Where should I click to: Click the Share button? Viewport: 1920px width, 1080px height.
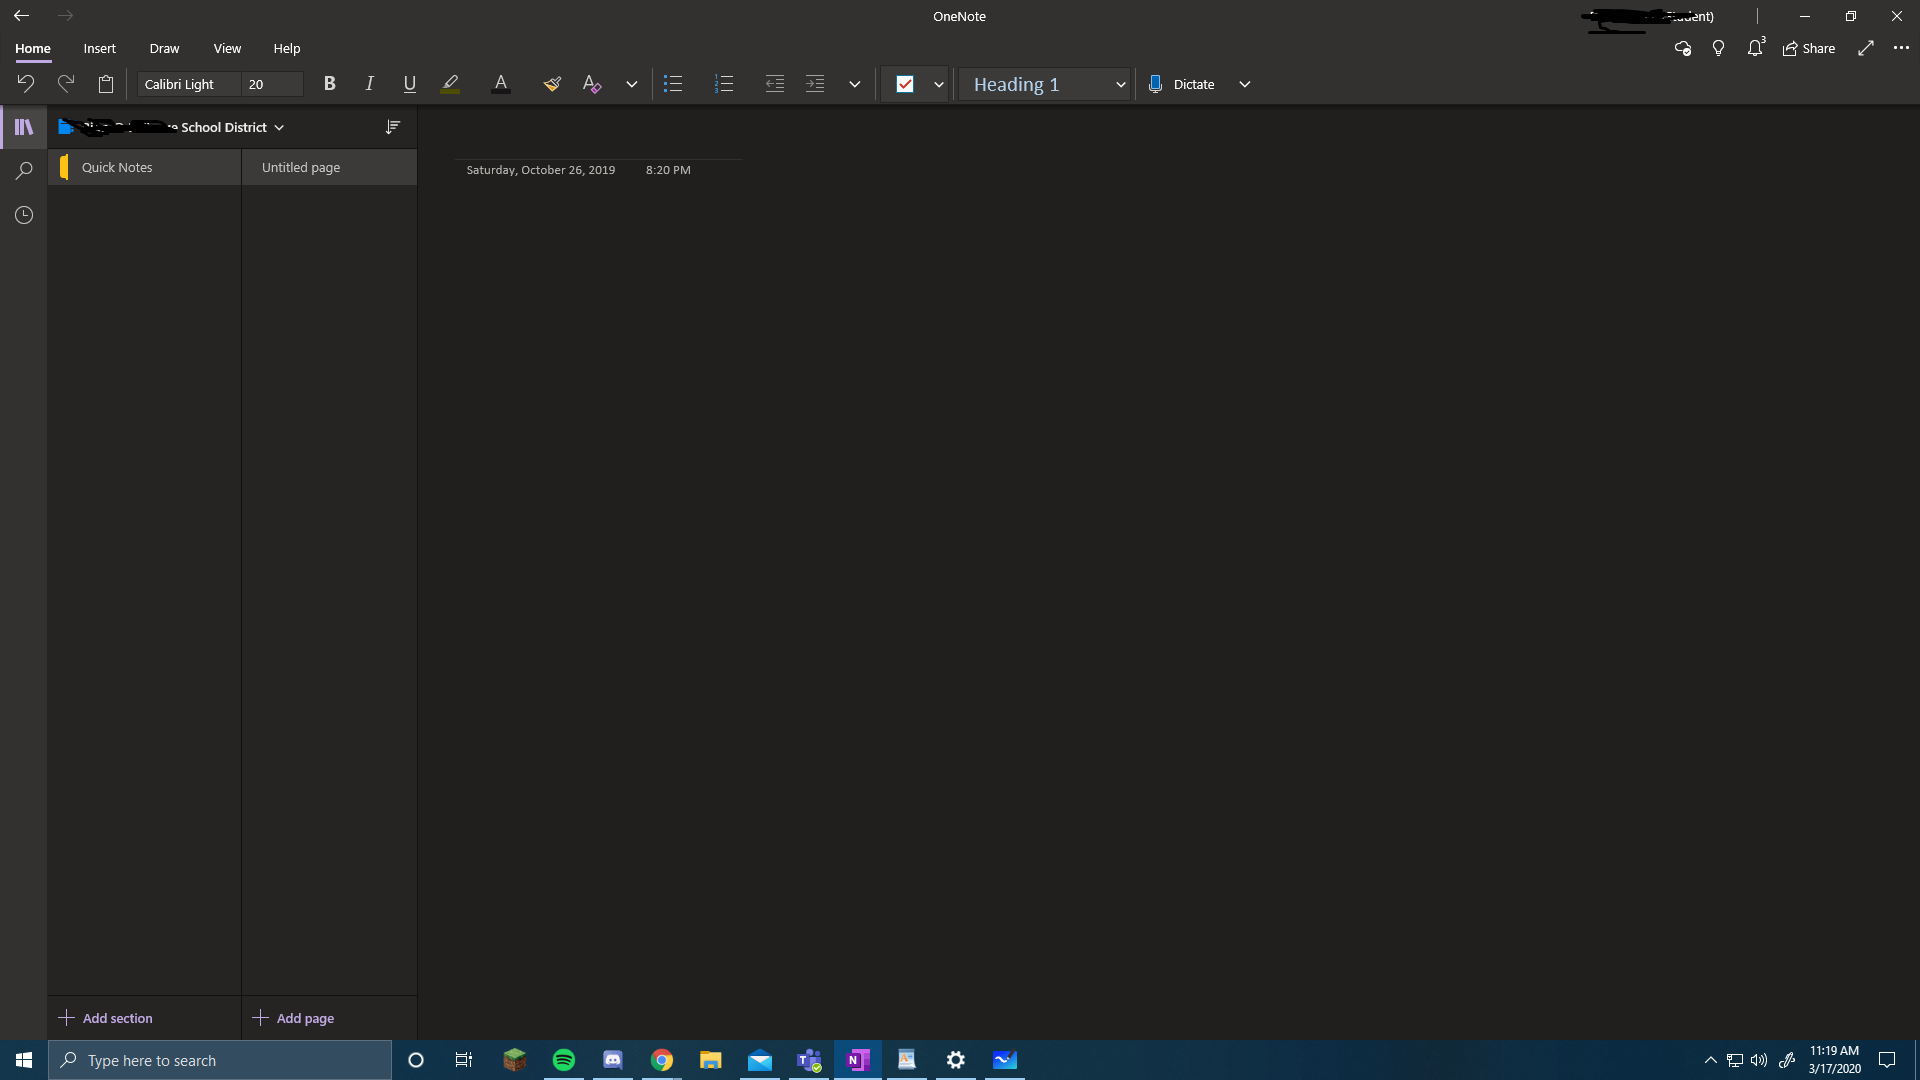tap(1809, 48)
